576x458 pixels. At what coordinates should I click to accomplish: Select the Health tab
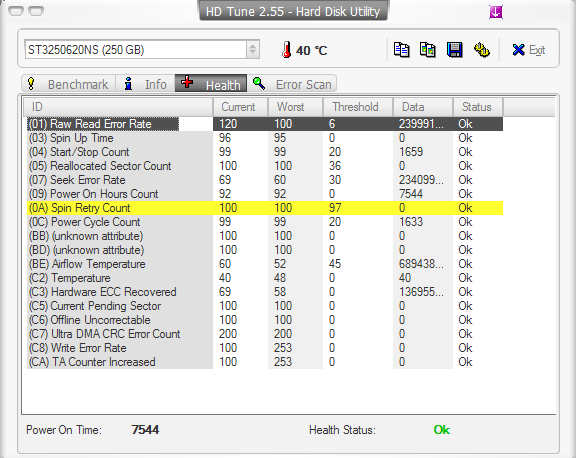pos(211,83)
